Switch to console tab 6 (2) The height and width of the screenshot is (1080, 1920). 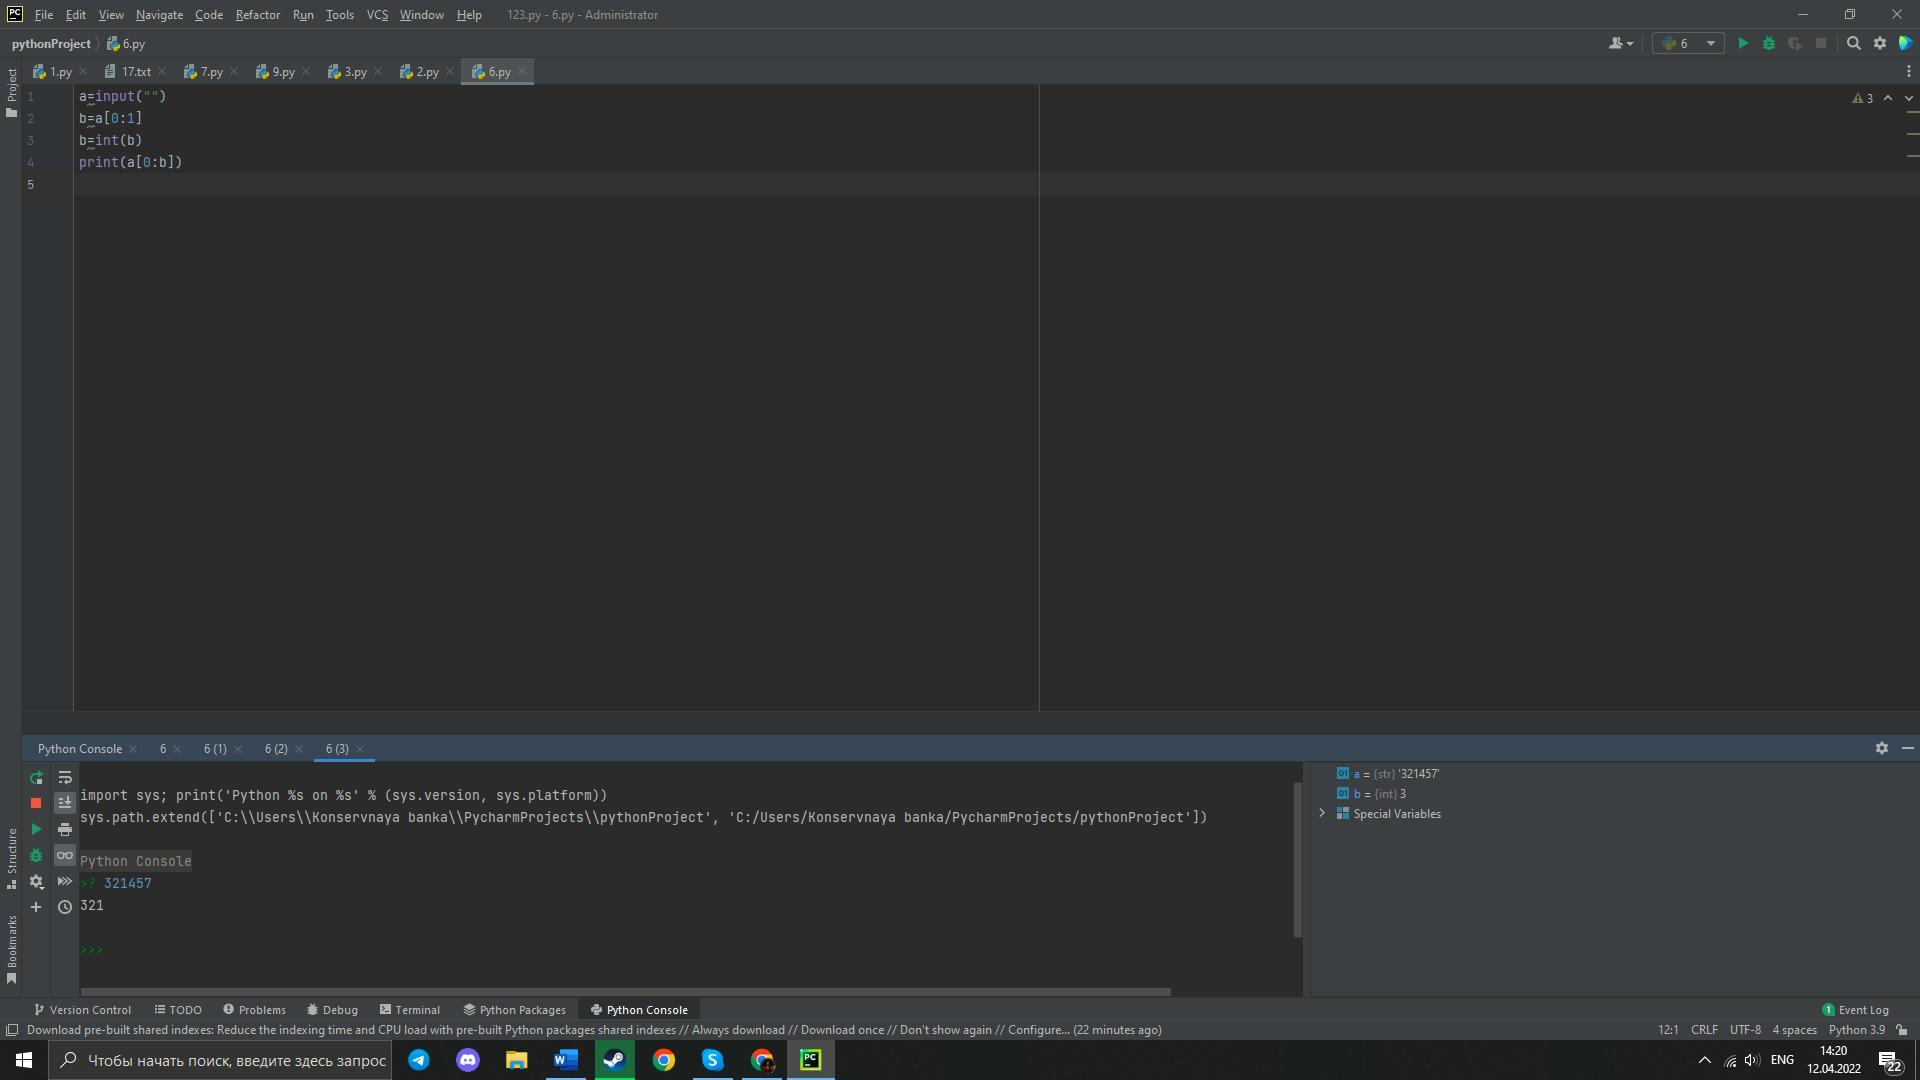[276, 748]
